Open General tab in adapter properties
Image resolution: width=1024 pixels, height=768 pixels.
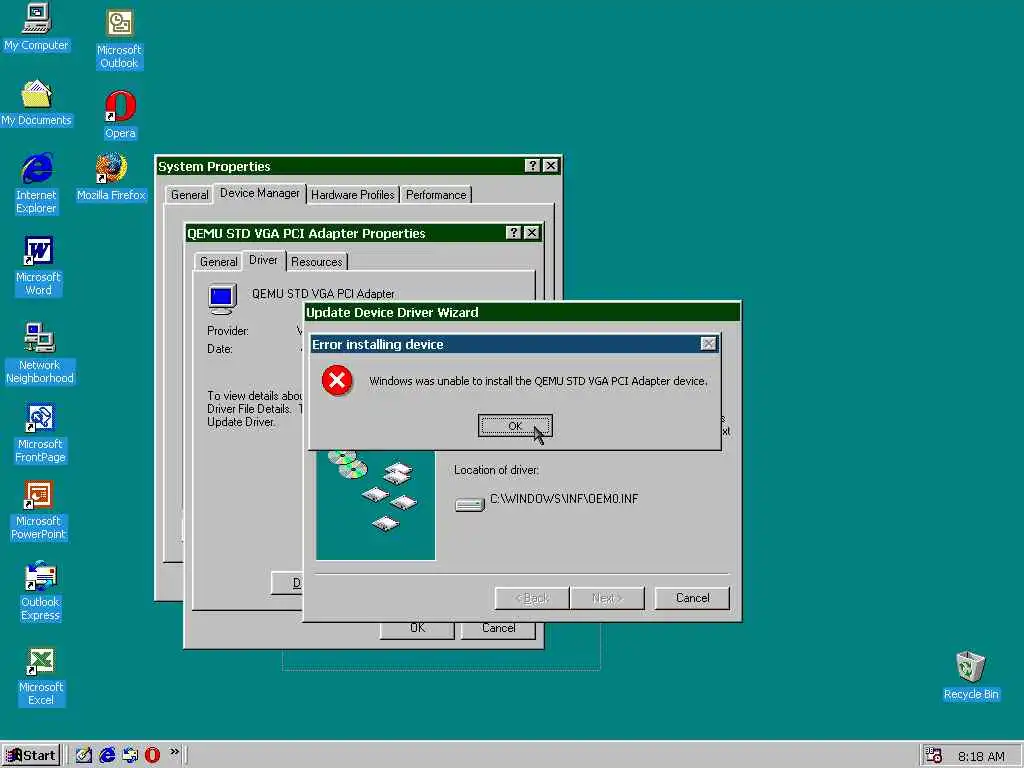point(218,261)
